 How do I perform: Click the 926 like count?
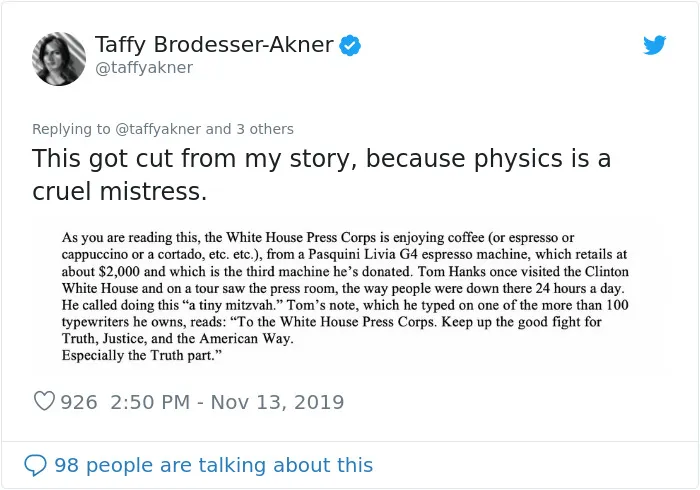tap(79, 402)
